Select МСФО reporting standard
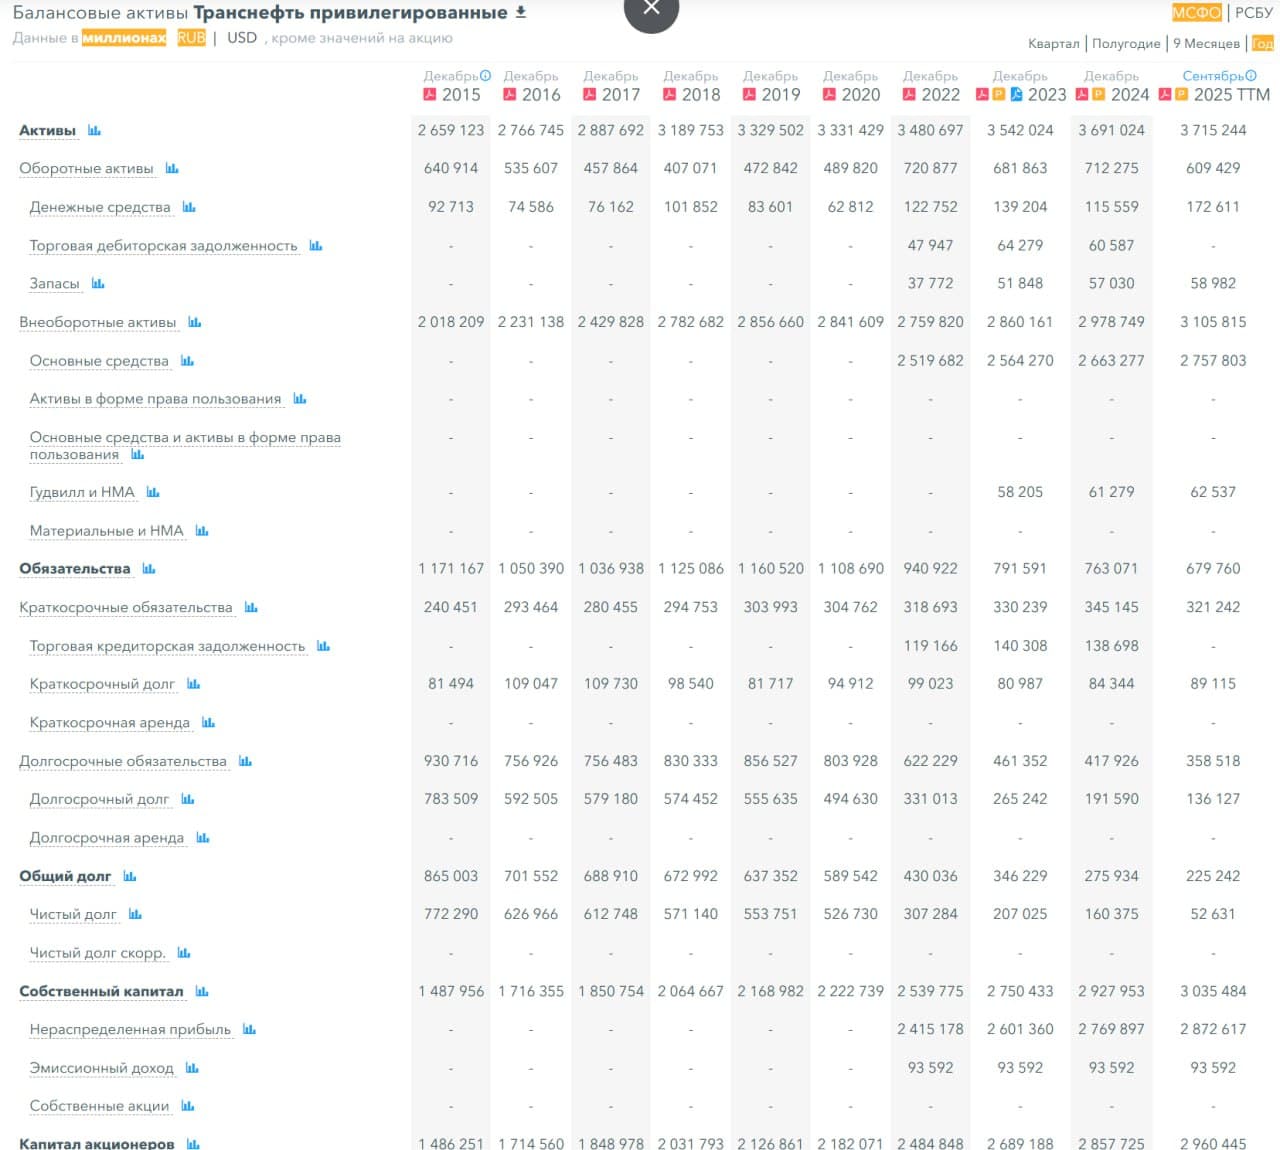This screenshot has height=1150, width=1280. [1196, 13]
